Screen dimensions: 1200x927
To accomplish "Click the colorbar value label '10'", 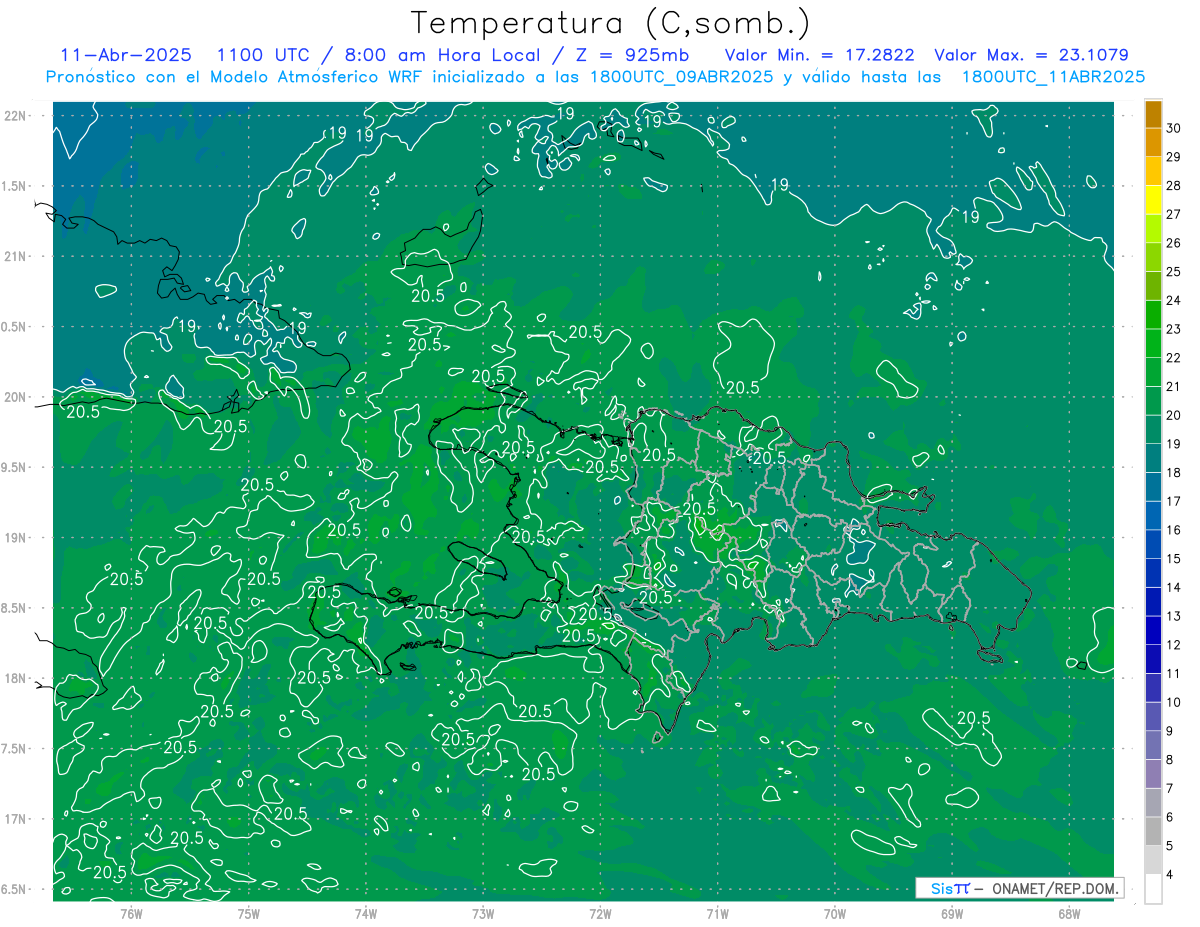I will click(x=1174, y=702).
